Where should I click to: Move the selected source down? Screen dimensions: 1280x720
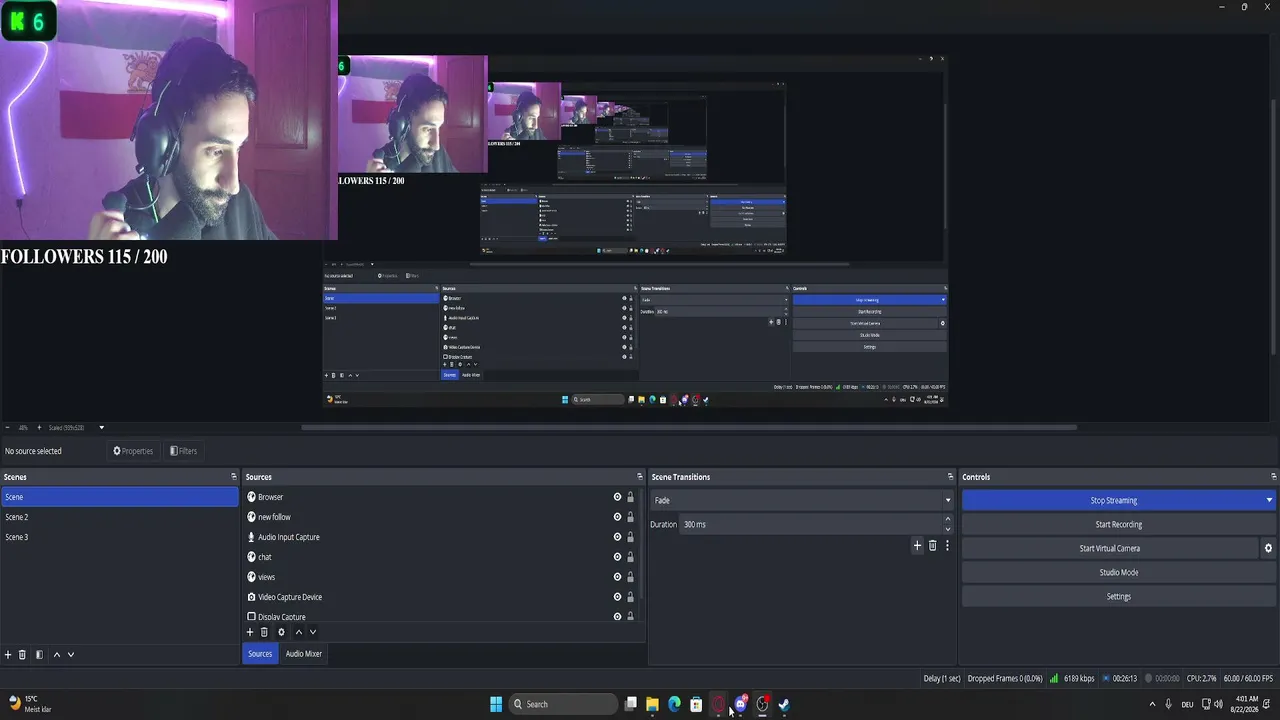click(312, 632)
